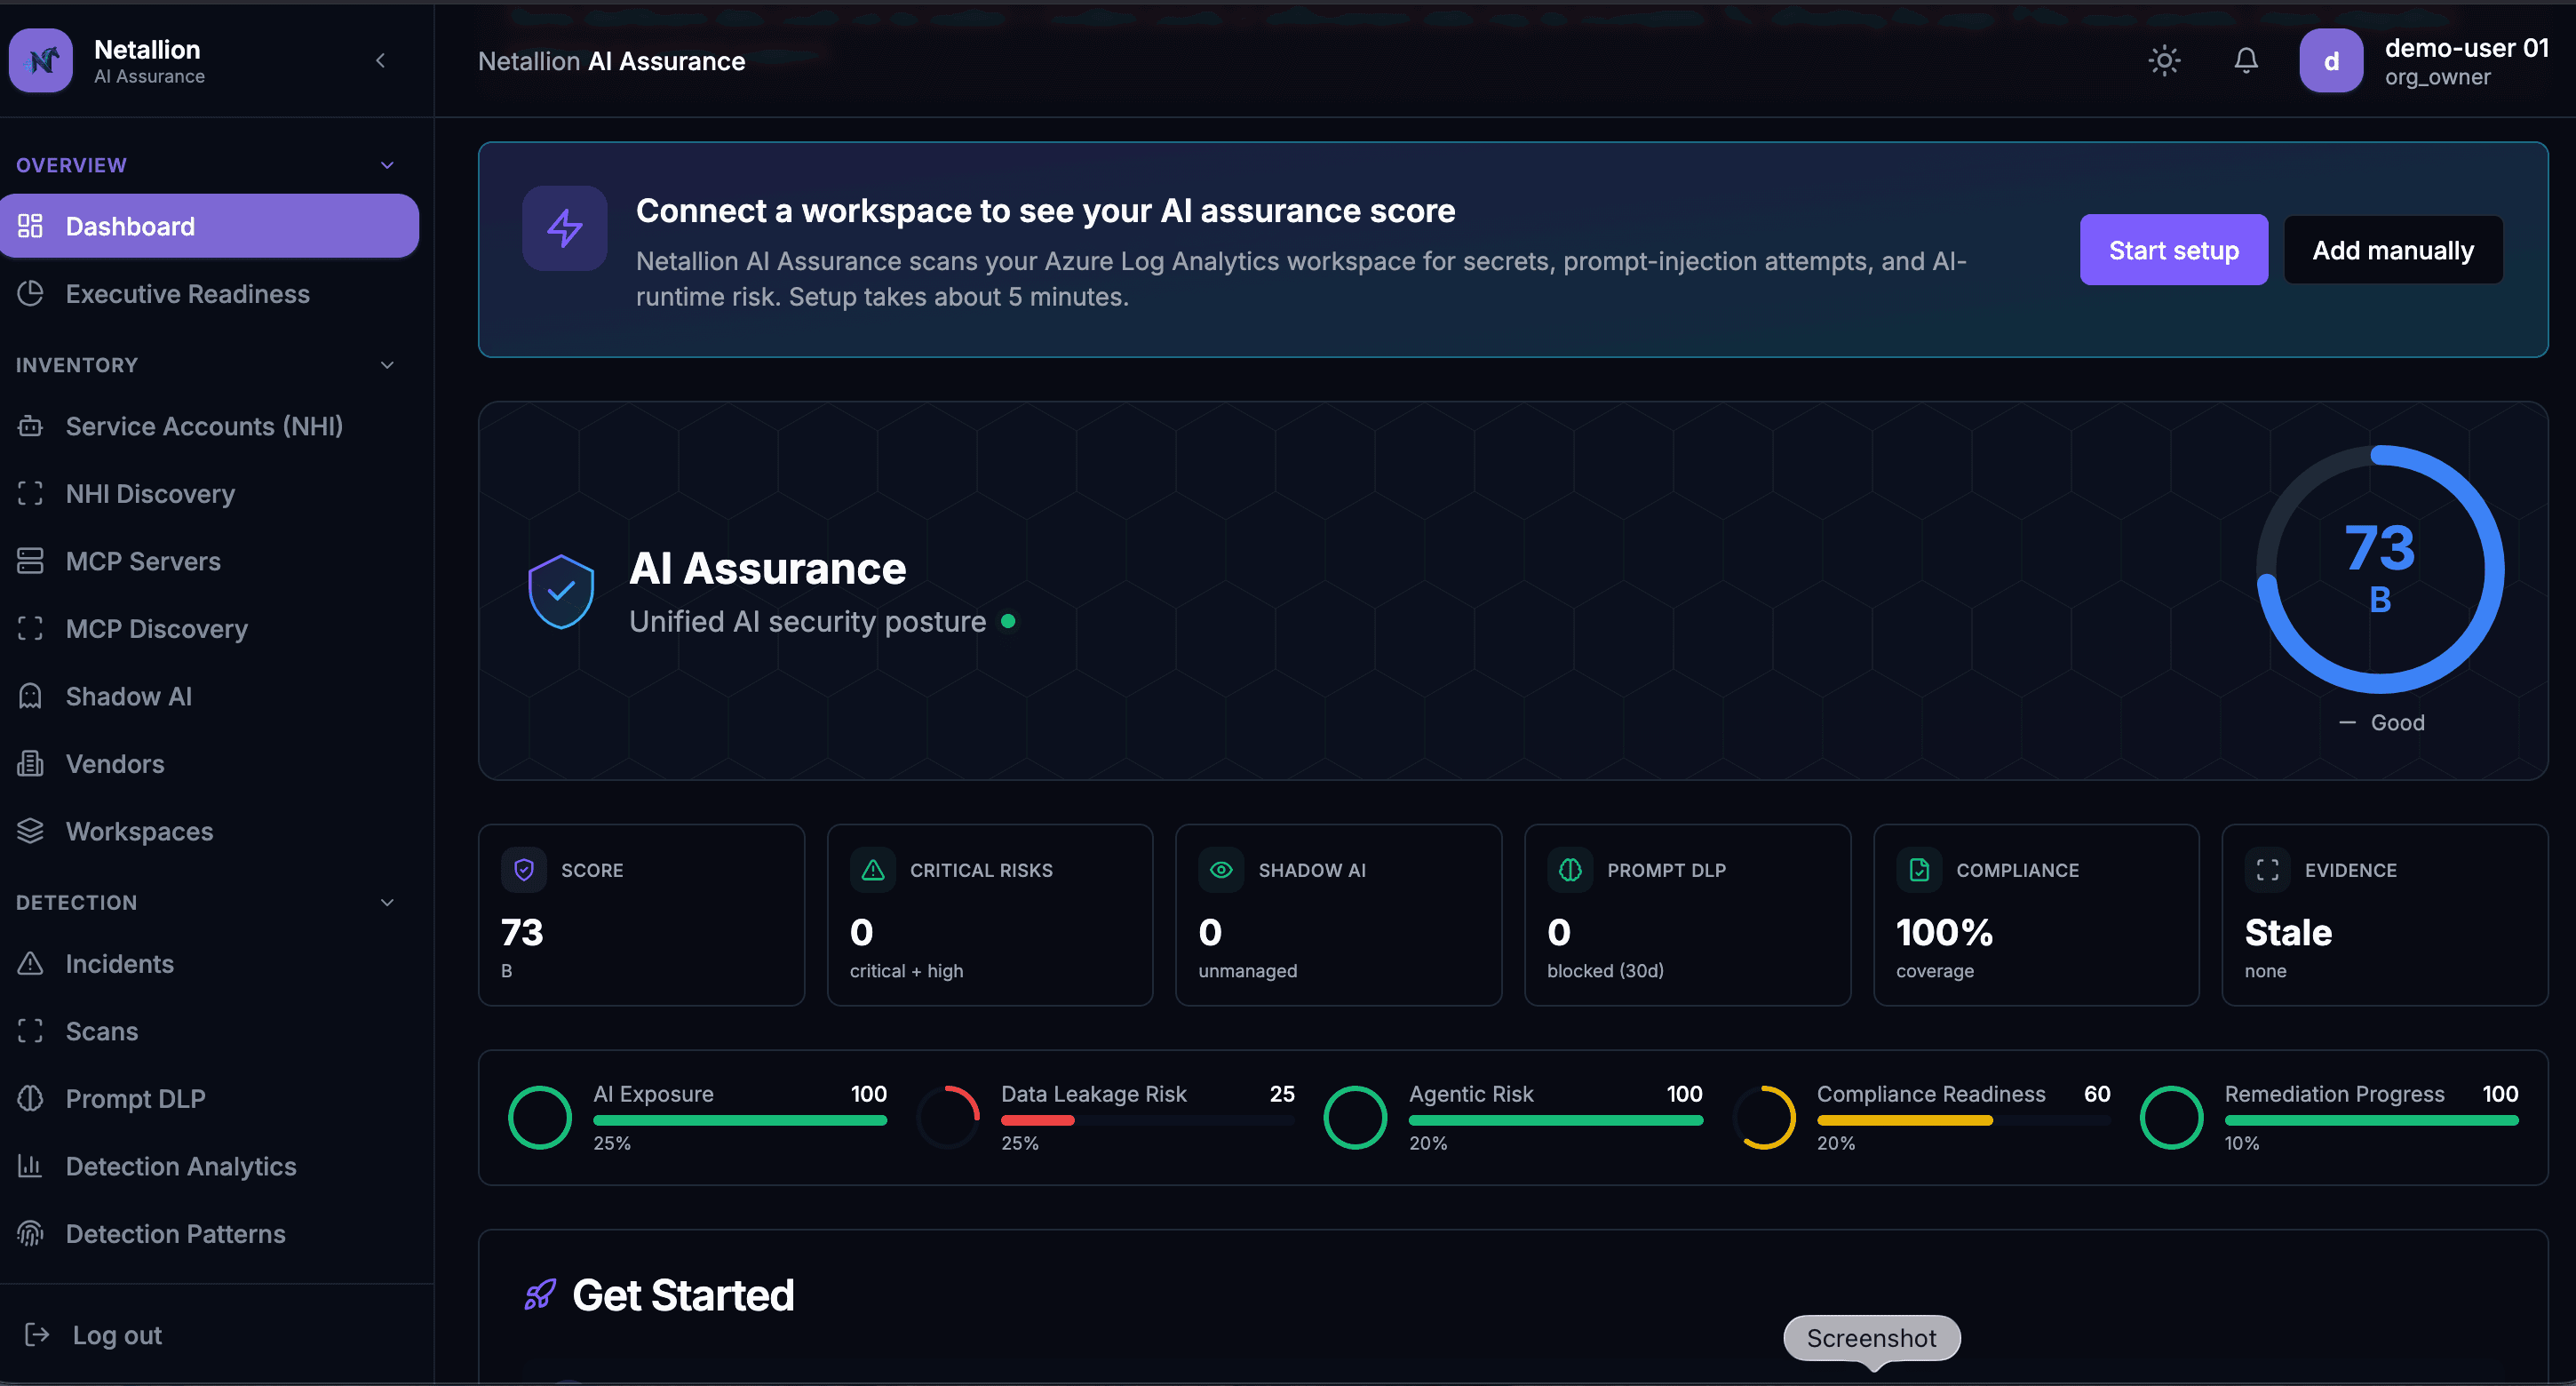Open Detection Patterns
The image size is (2576, 1386).
(209, 1233)
